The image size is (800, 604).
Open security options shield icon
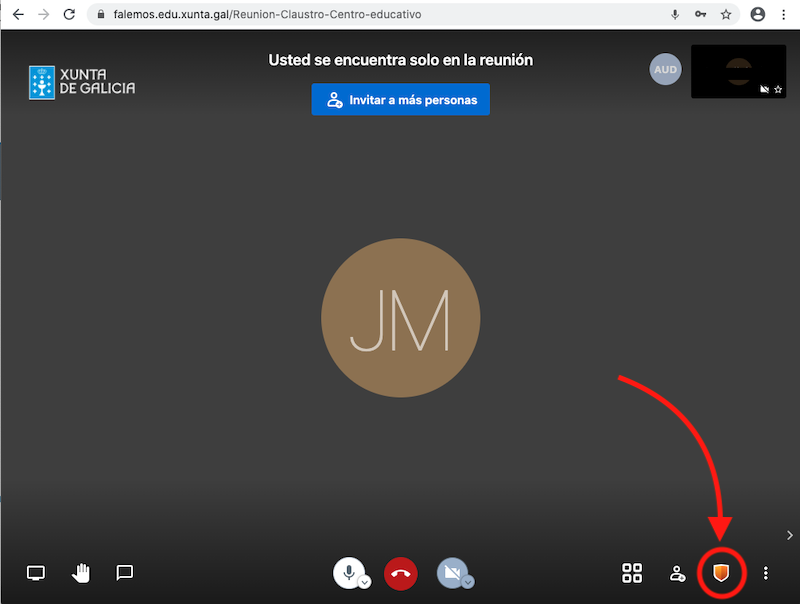[719, 573]
